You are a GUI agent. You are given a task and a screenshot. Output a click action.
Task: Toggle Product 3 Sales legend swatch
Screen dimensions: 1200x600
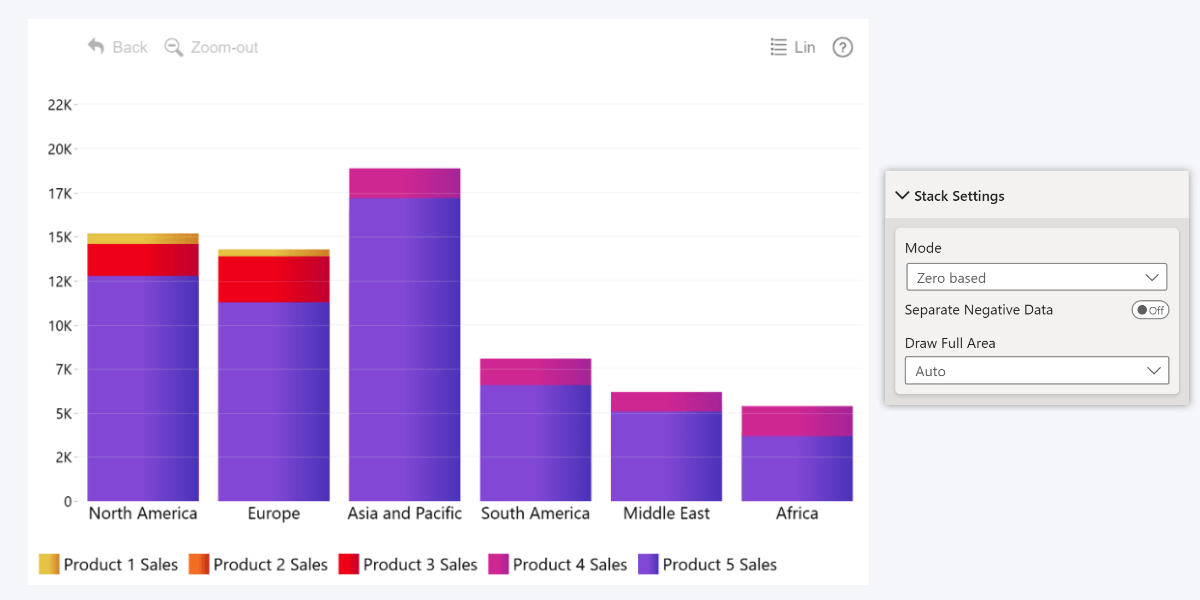[349, 565]
